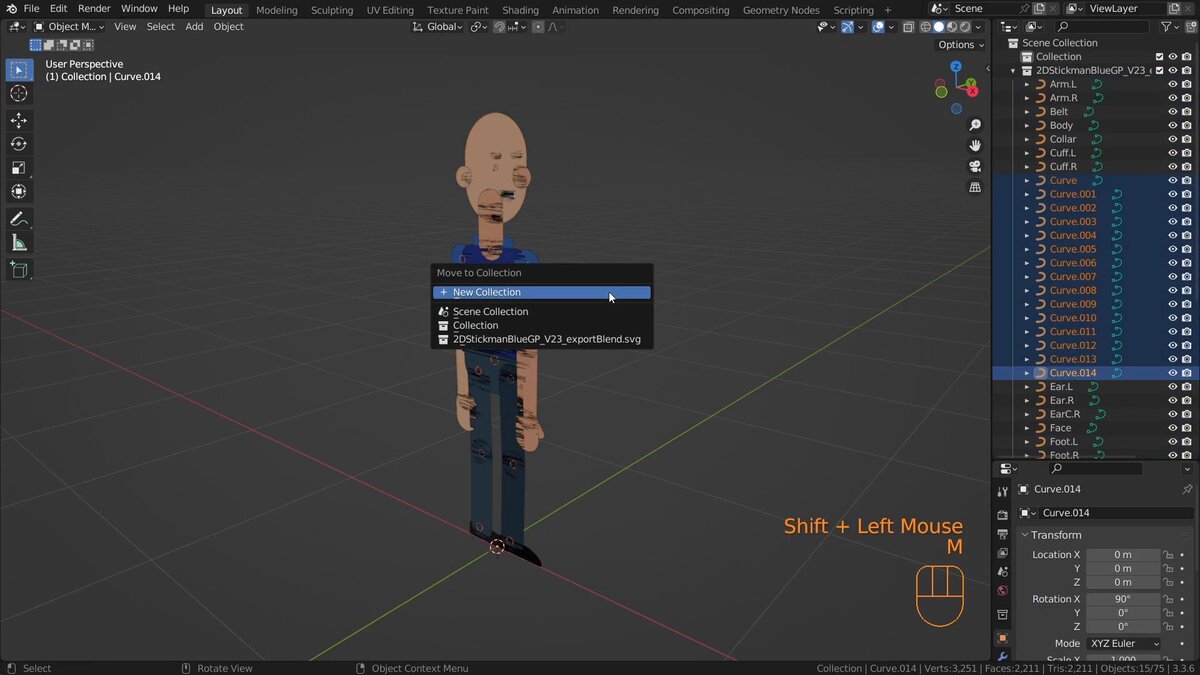Toggle visibility of Face object
The width and height of the screenshot is (1200, 675).
pos(1173,428)
